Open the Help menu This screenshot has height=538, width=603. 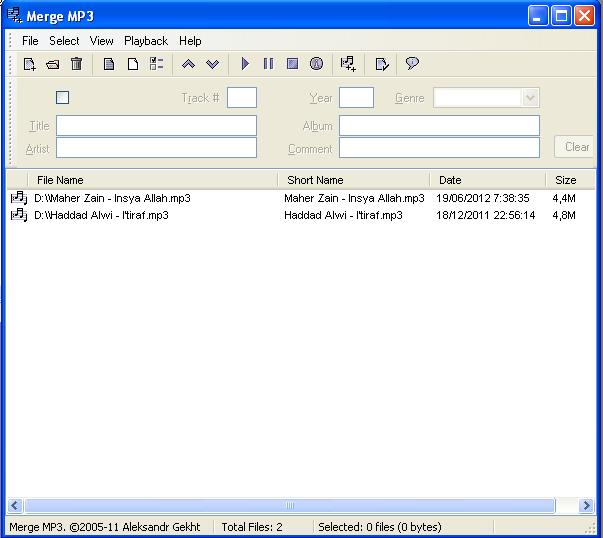pos(190,41)
